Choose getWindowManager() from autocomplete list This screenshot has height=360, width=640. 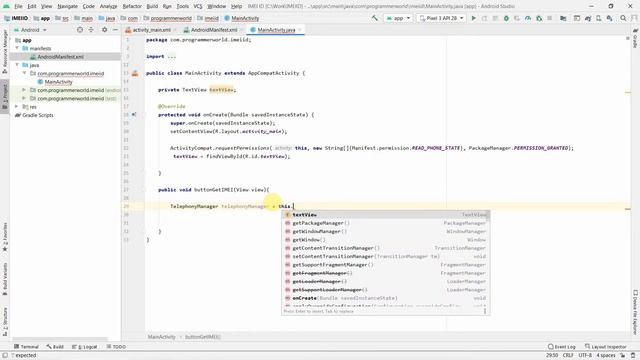(386, 231)
